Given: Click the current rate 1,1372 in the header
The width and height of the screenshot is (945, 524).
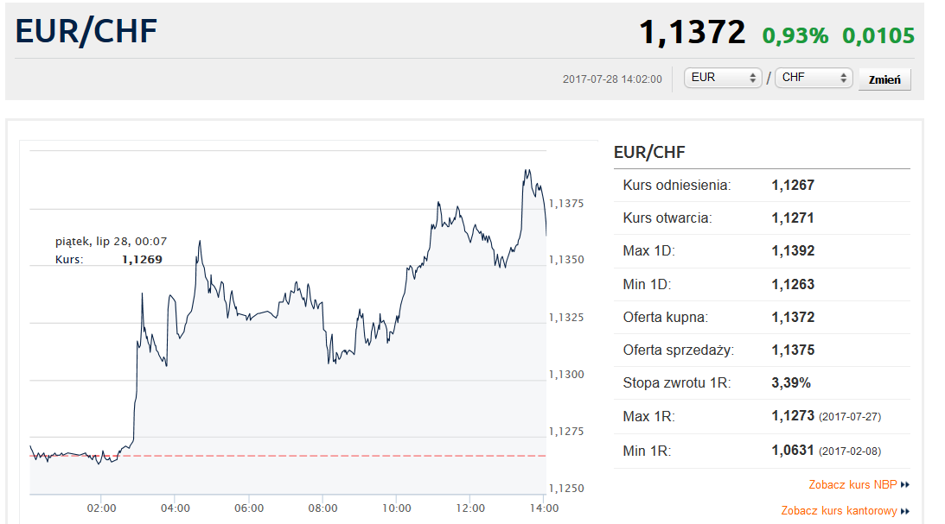Looking at the screenshot, I should 692,33.
